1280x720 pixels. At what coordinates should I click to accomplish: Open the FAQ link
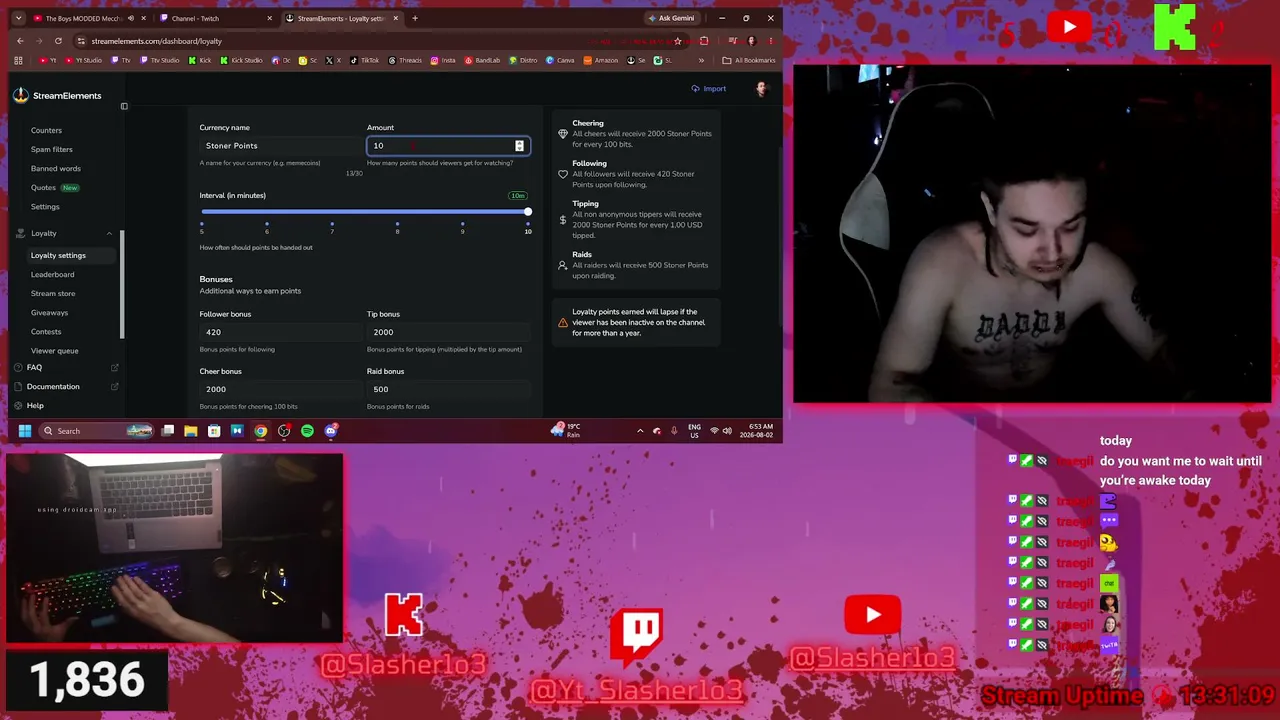pyautogui.click(x=34, y=367)
